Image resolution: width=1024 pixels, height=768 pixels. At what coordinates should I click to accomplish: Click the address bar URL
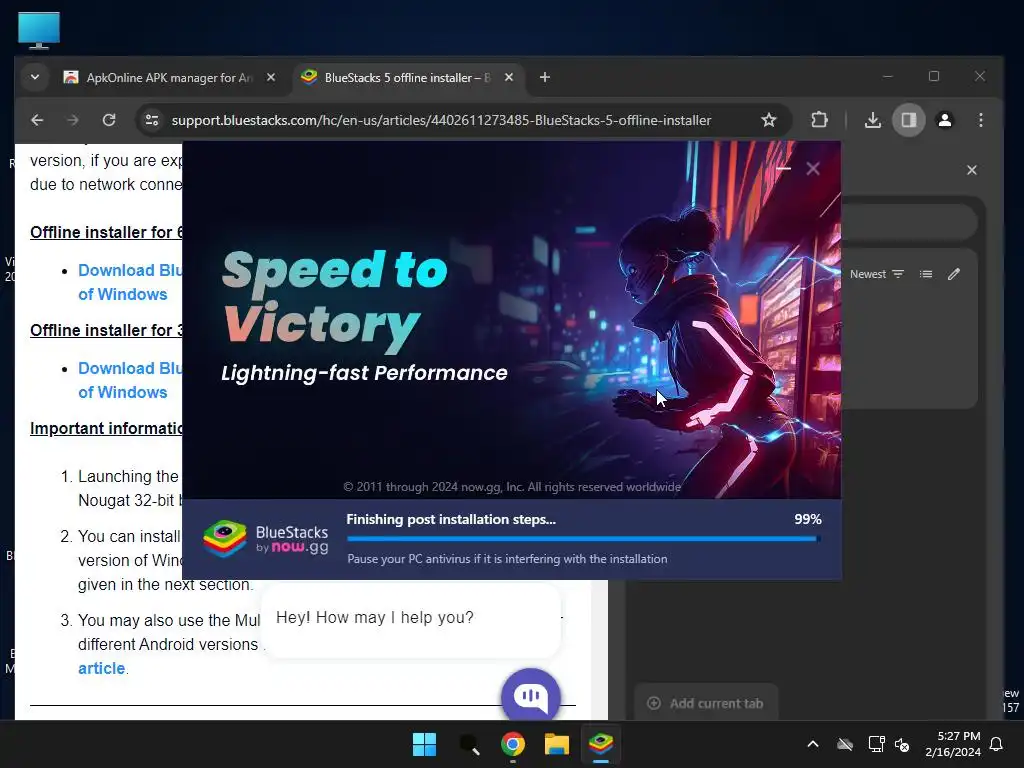pyautogui.click(x=441, y=120)
